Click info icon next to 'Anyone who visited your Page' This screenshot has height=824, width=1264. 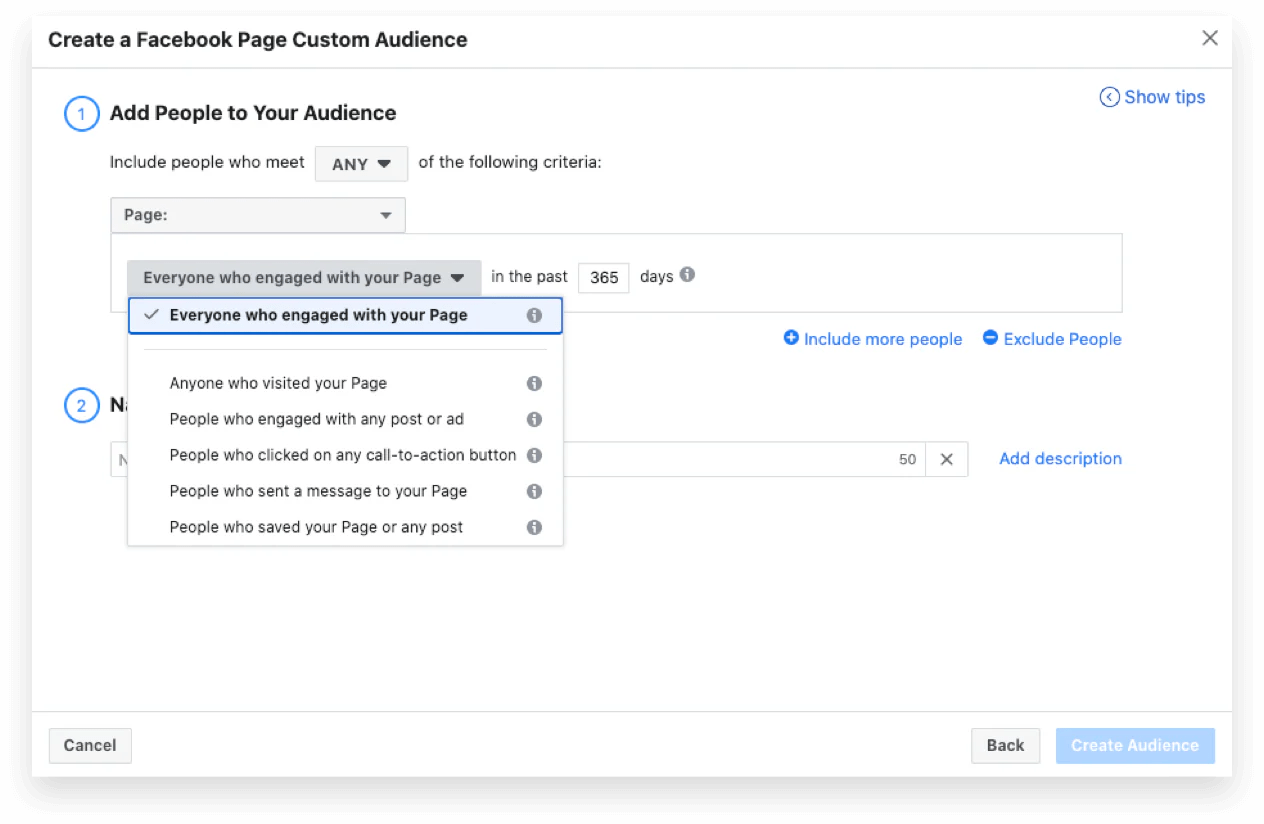[534, 383]
